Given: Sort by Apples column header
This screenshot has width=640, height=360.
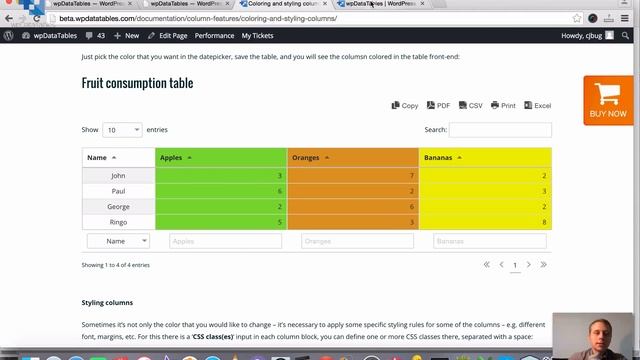Looking at the screenshot, I should pos(221,158).
